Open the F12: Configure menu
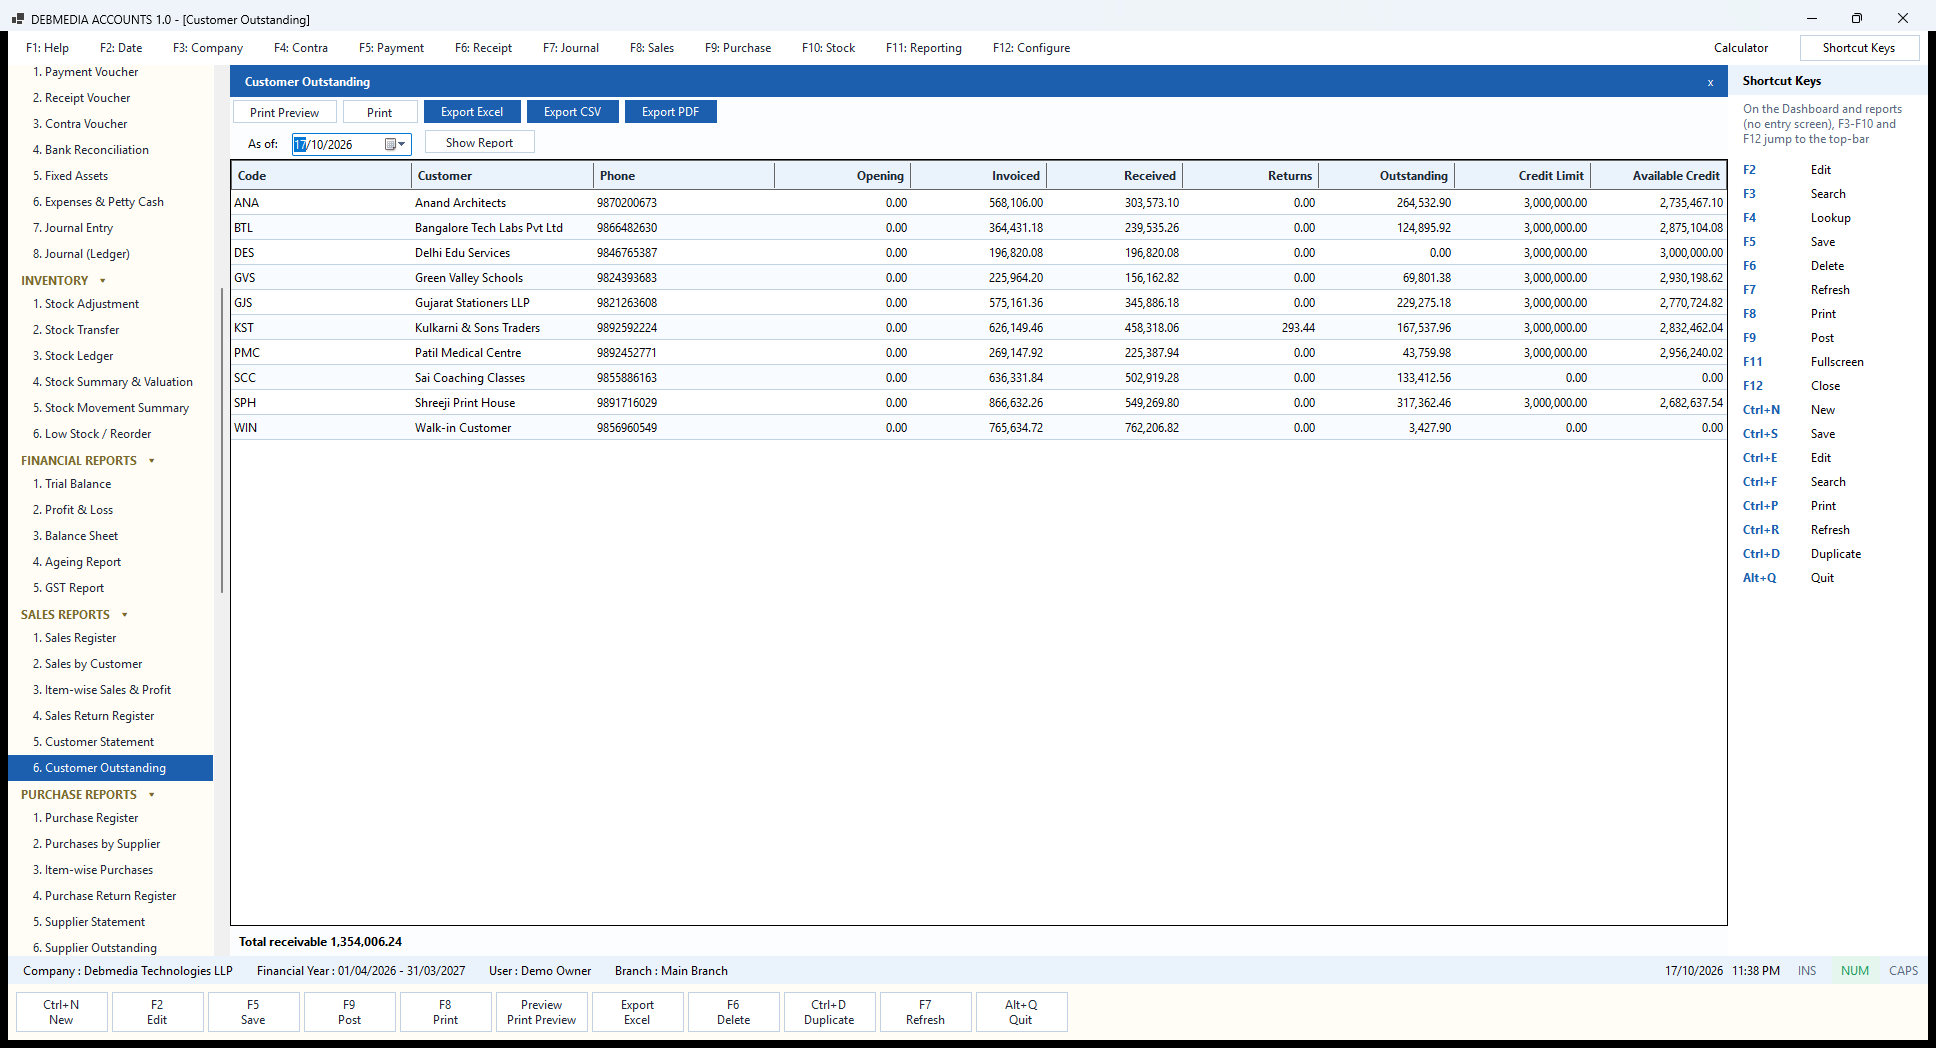The image size is (1936, 1048). tap(1031, 48)
